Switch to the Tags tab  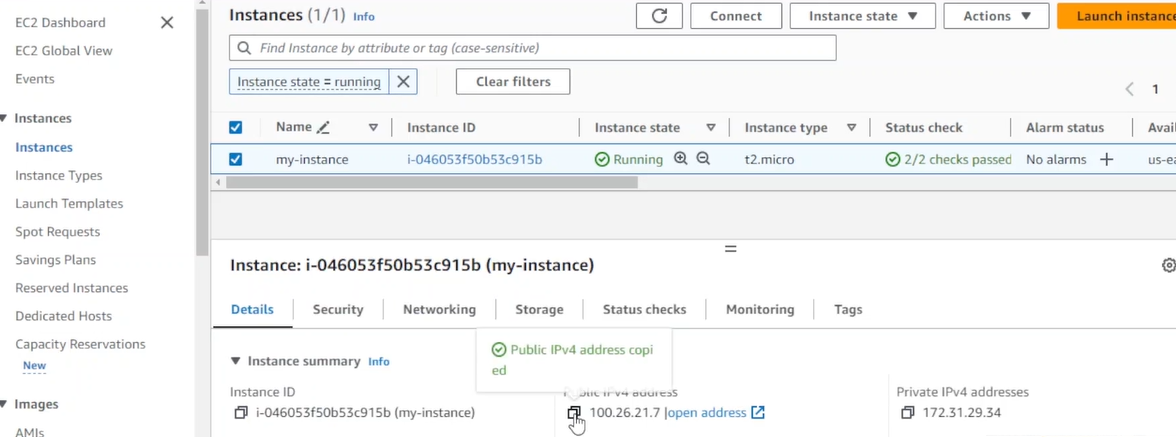[x=848, y=309]
